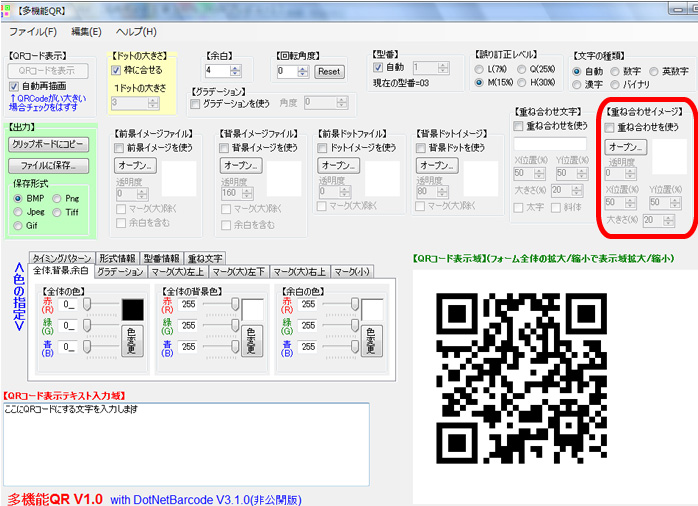698x506 pixels.
Task: Click オープン under 重ね合わせイメージ
Action: tap(626, 147)
